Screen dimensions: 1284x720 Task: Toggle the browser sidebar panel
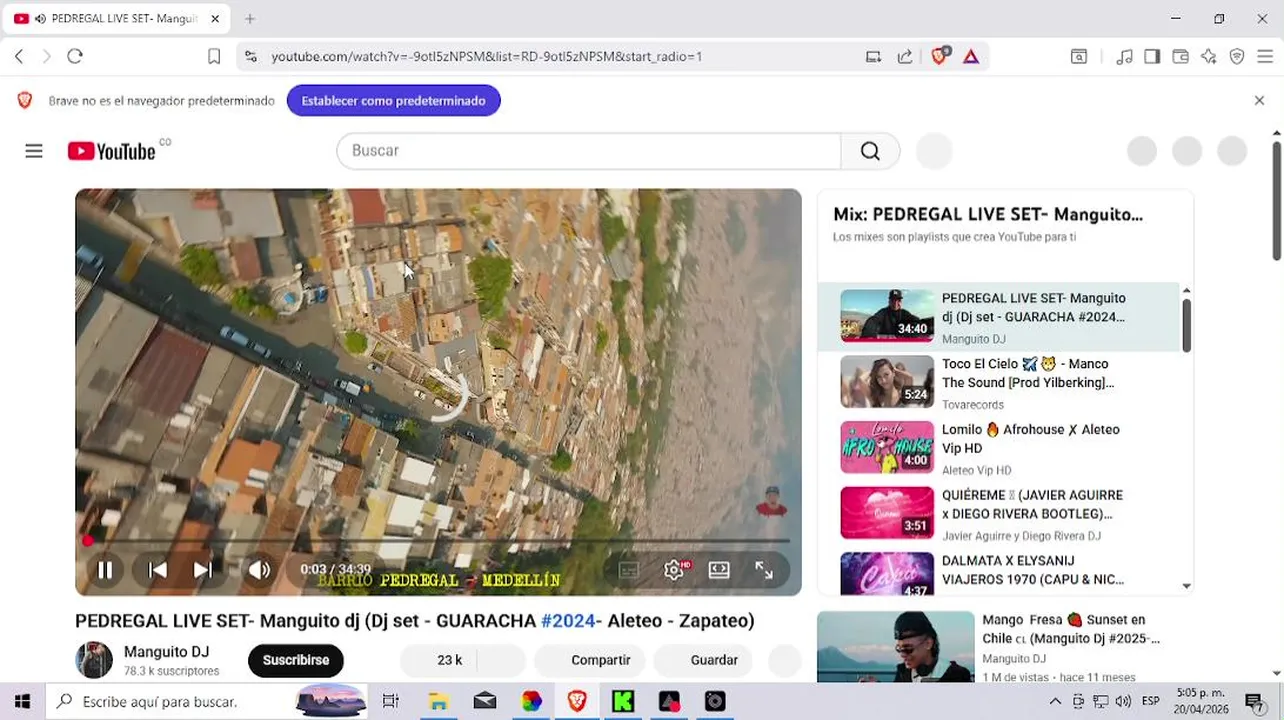pos(1152,57)
